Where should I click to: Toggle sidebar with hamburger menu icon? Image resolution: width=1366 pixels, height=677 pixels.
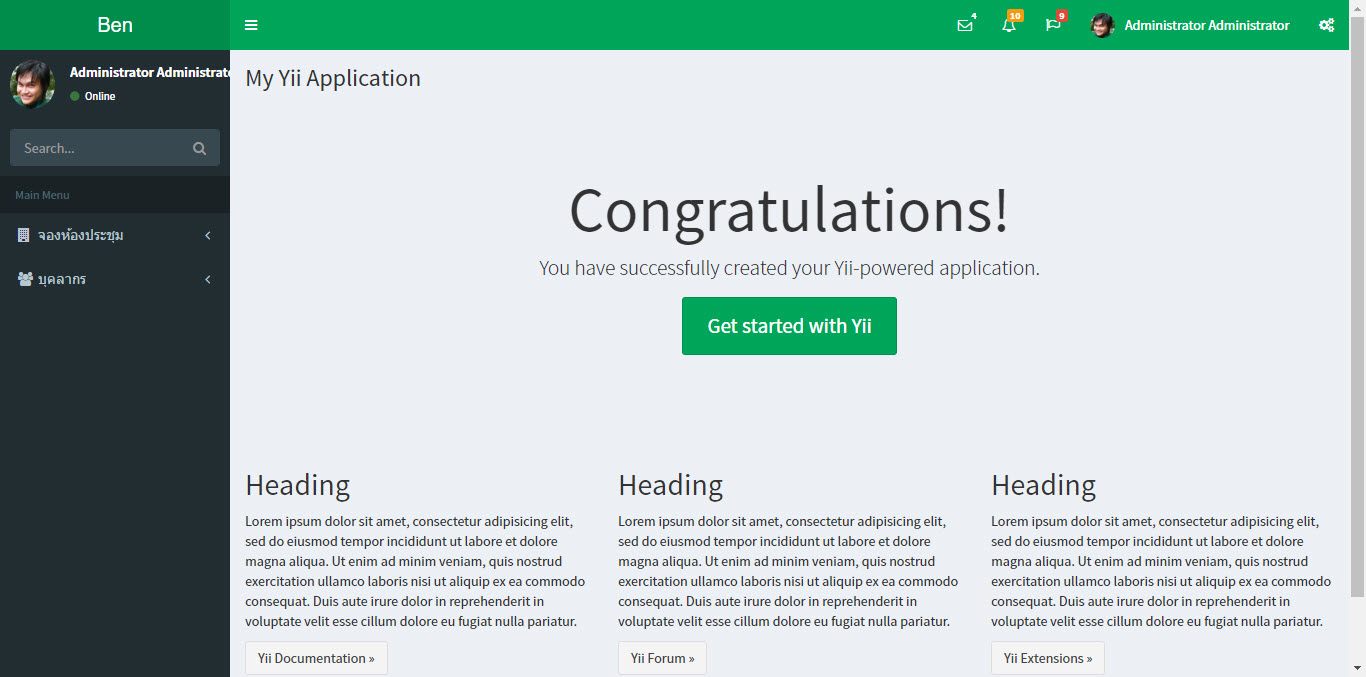251,25
